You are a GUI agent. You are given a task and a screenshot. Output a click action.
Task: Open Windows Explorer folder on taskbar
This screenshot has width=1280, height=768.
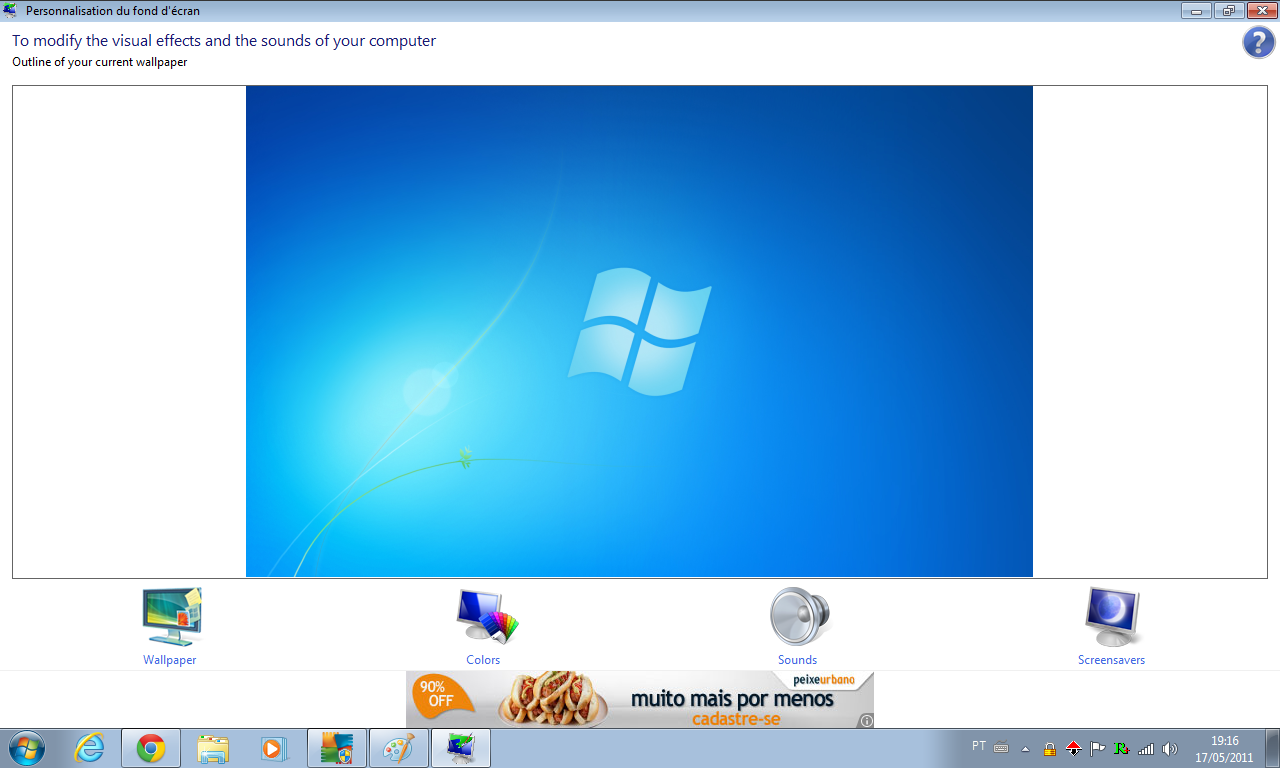213,748
